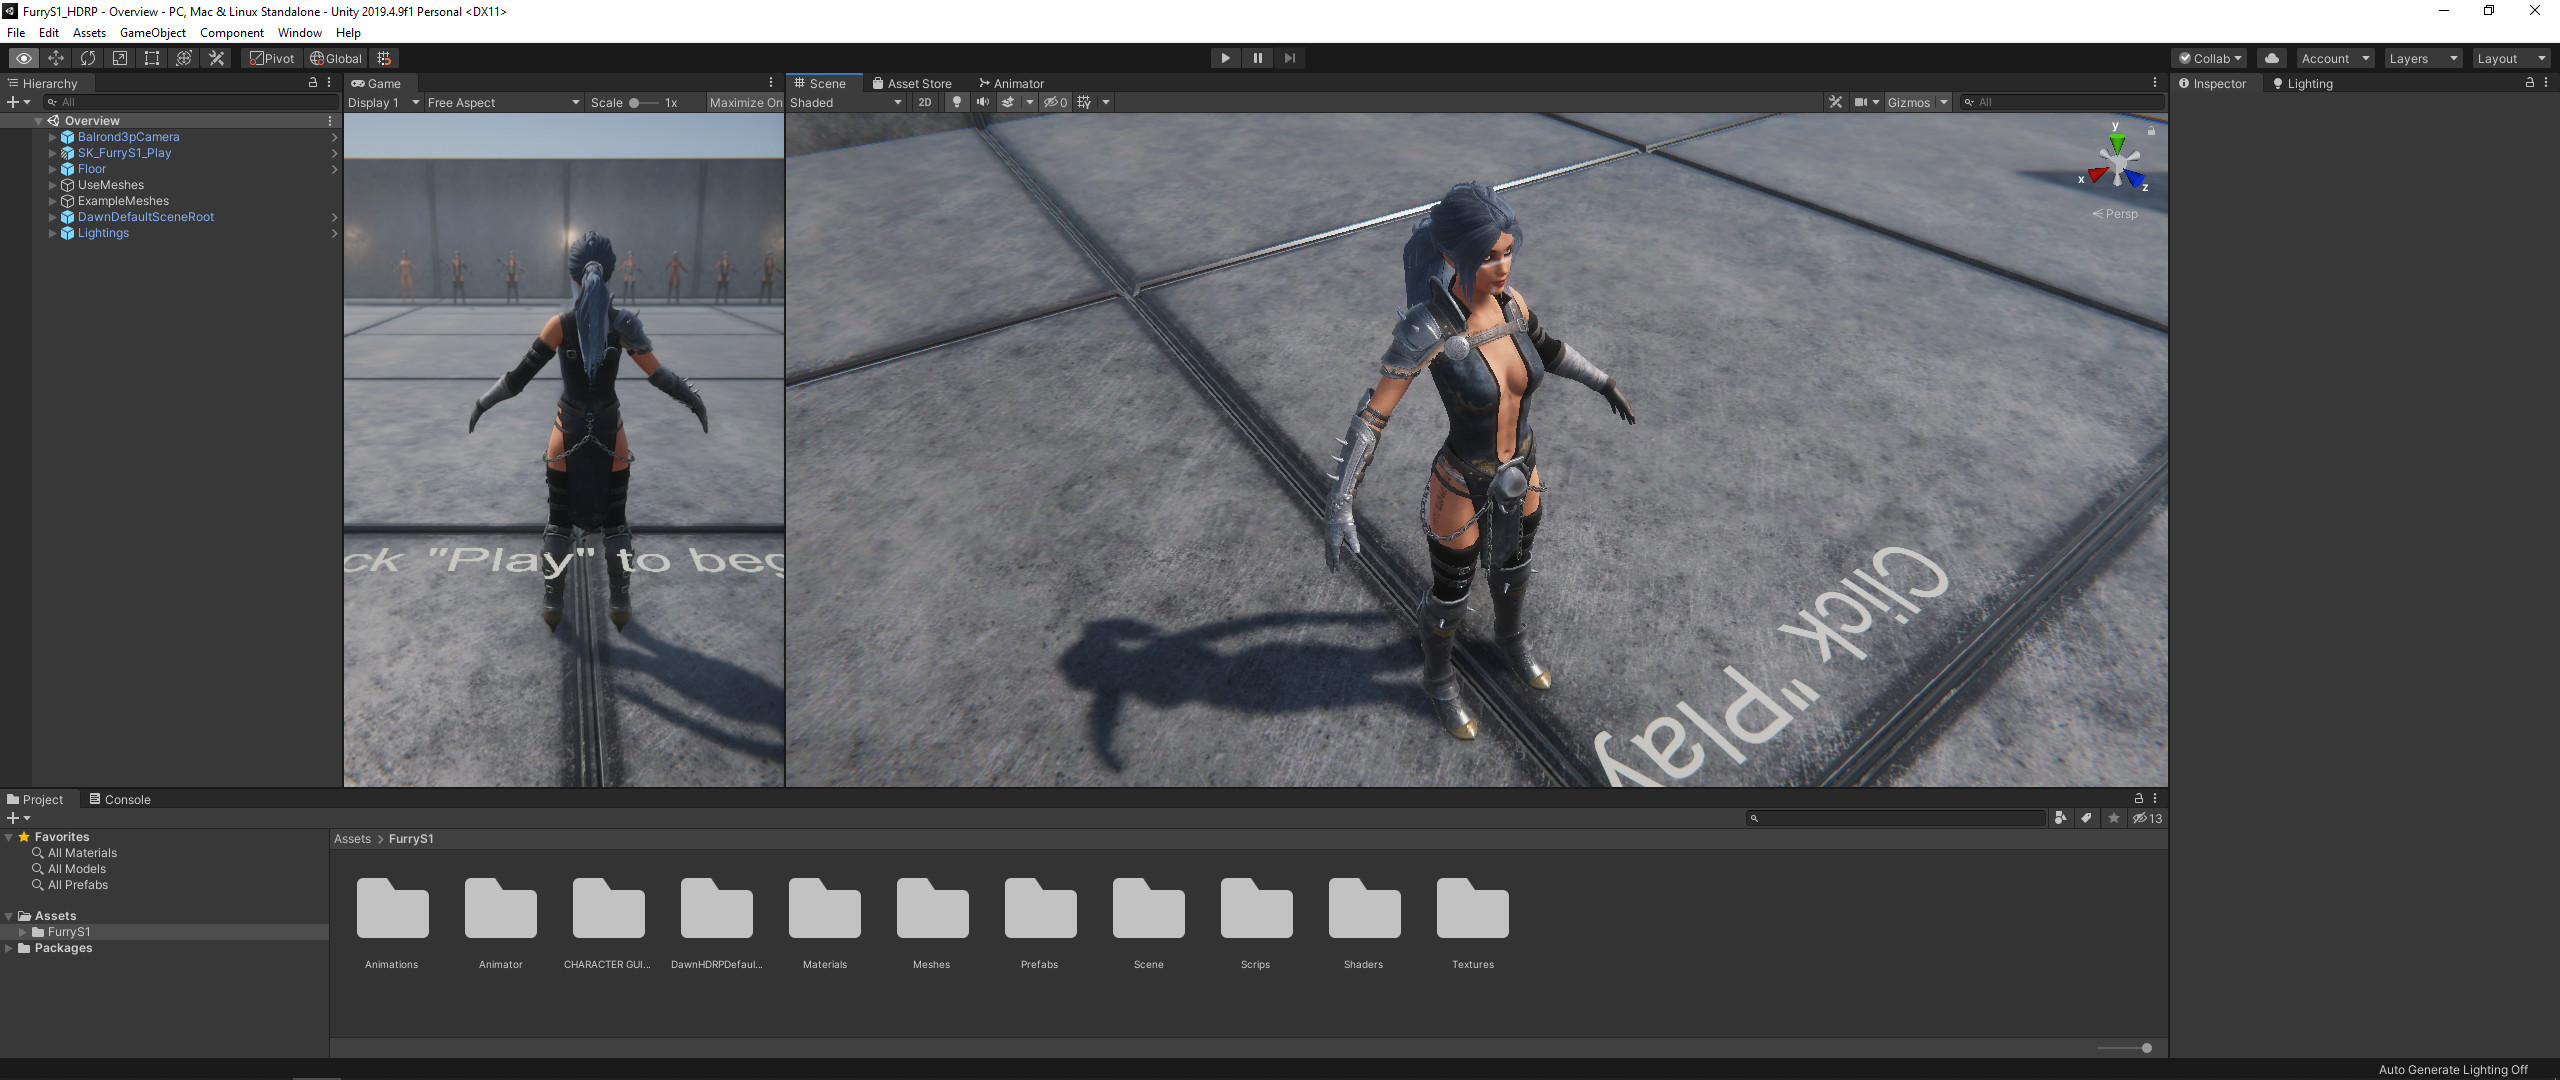Open the Window menu
The width and height of the screenshot is (2560, 1080).
click(x=299, y=33)
